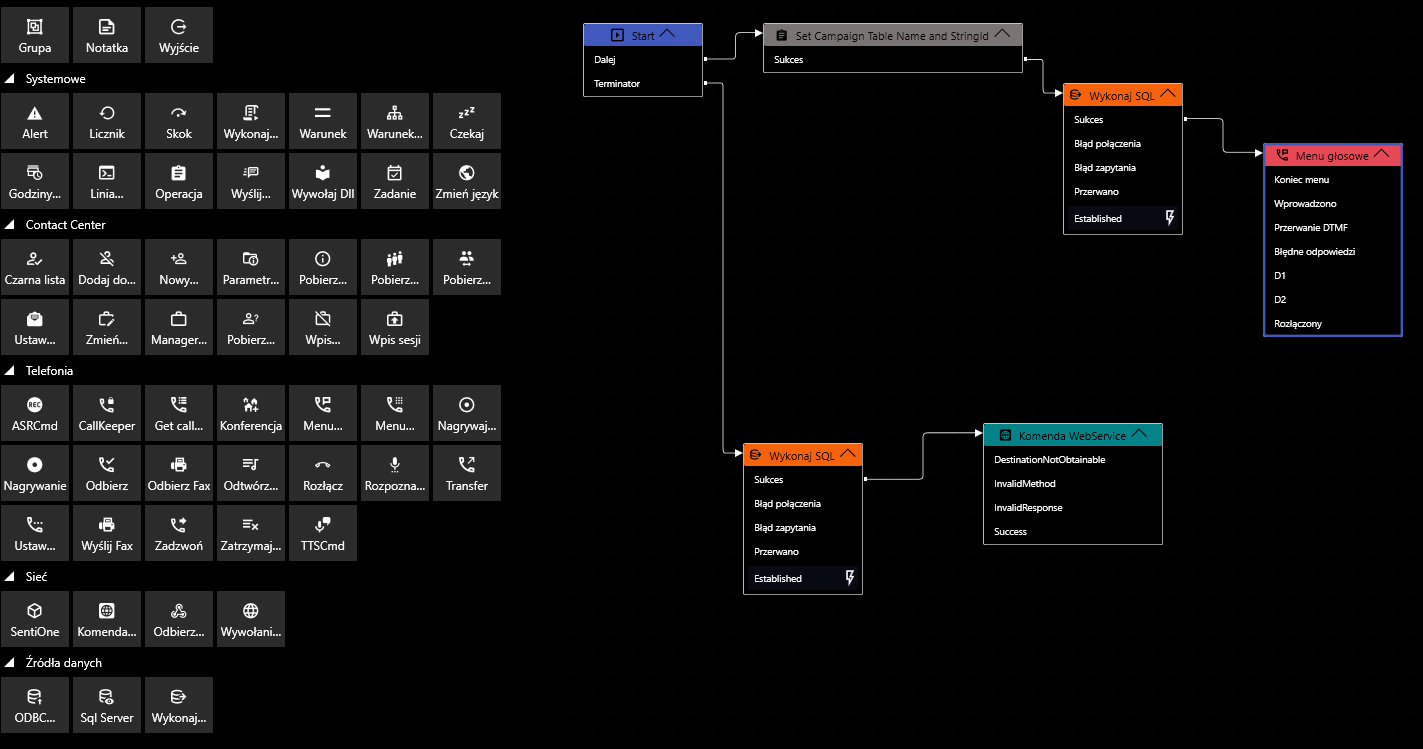Select the ASRCmd telephony tool
Viewport: 1423px width, 749px height.
[x=35, y=412]
